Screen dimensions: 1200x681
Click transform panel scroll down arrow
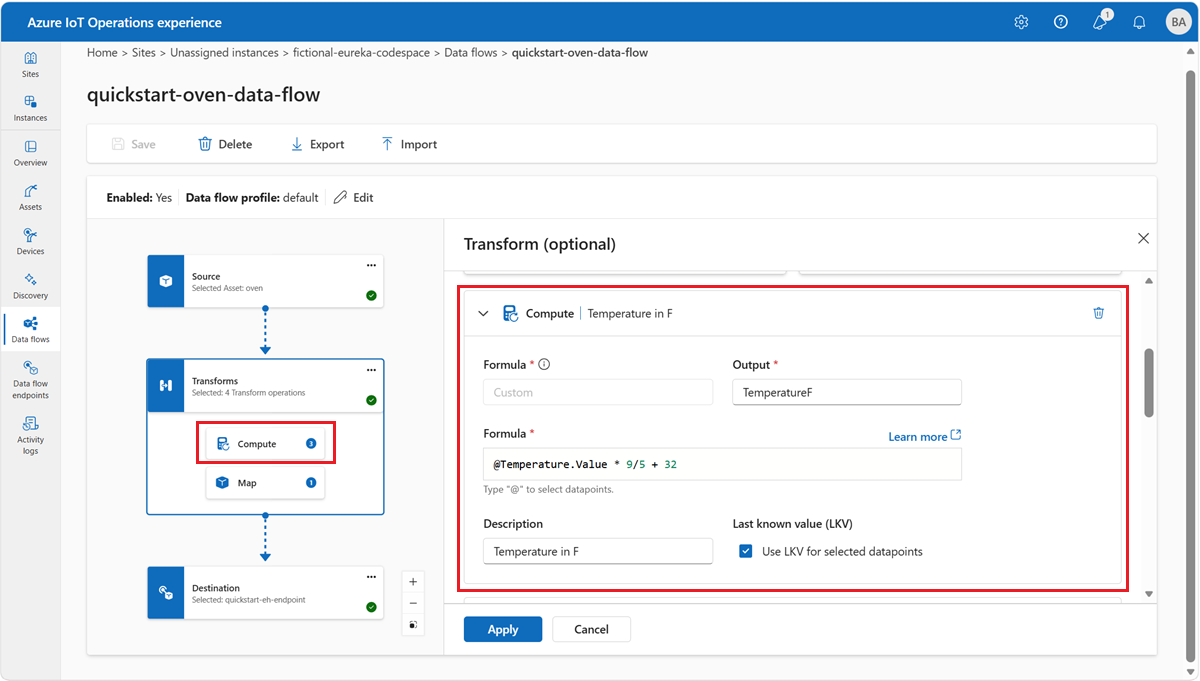(x=1149, y=594)
